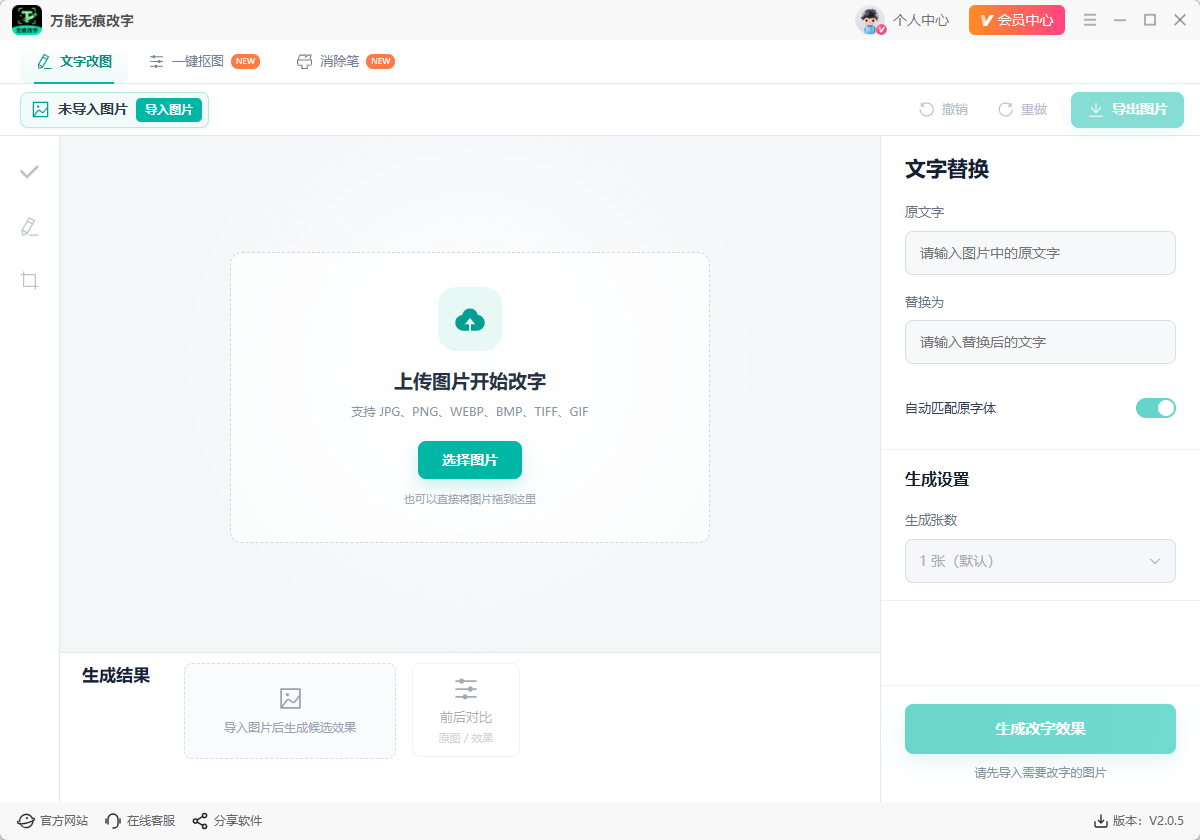Screen dimensions: 1200x840
Task: Click the 导入图片 button in toolbar
Action: [169, 110]
